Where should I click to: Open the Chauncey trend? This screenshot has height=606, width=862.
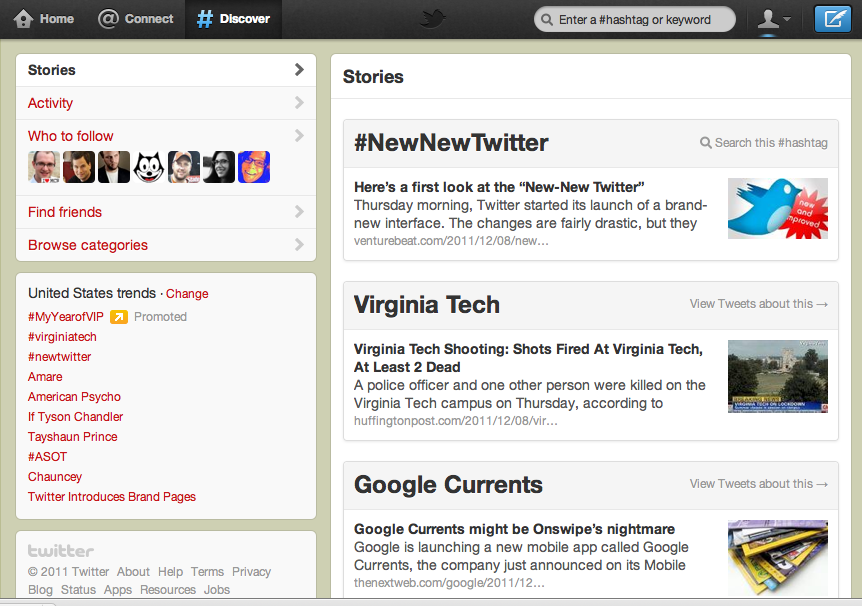55,477
